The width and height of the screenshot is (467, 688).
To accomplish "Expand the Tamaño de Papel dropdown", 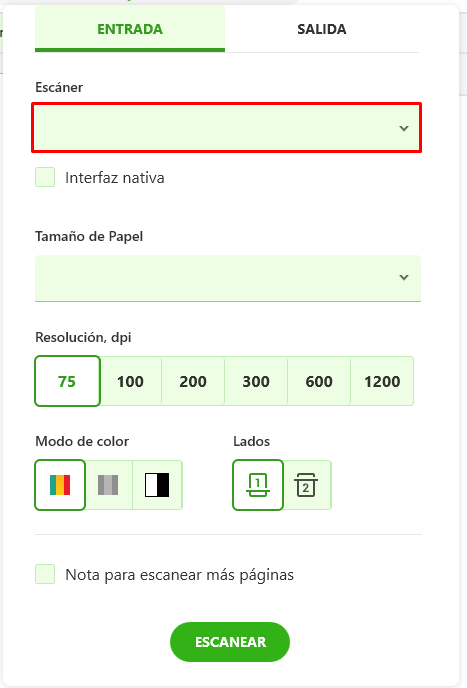I will click(x=228, y=278).
